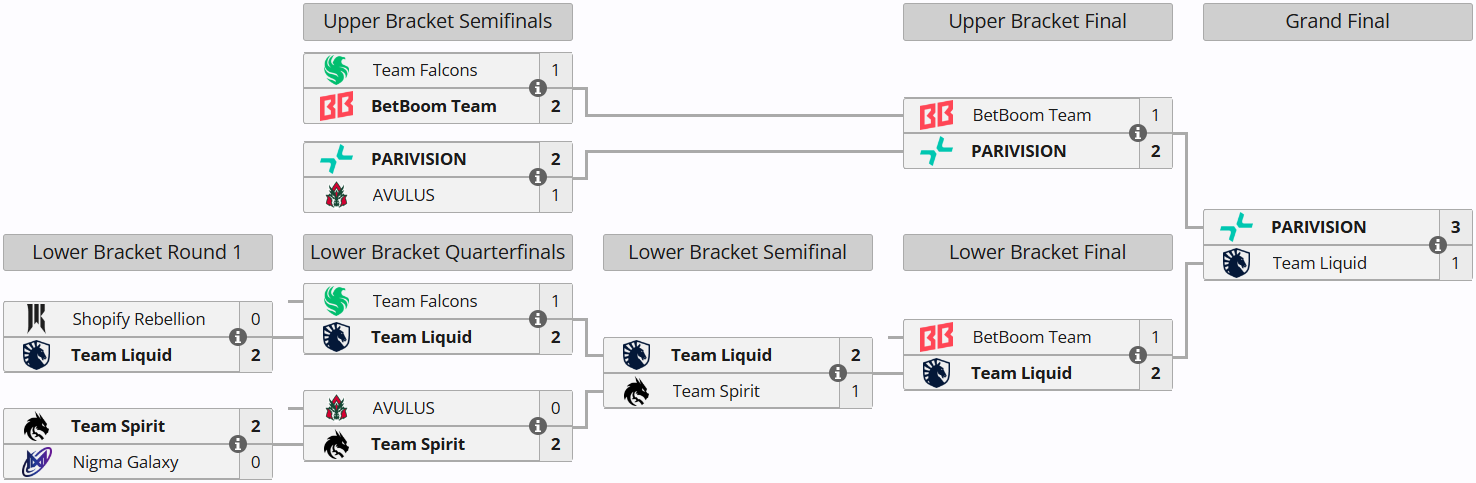This screenshot has height=483, width=1476.
Task: Click the Lower Bracket Round 1 header
Action: pos(137,252)
